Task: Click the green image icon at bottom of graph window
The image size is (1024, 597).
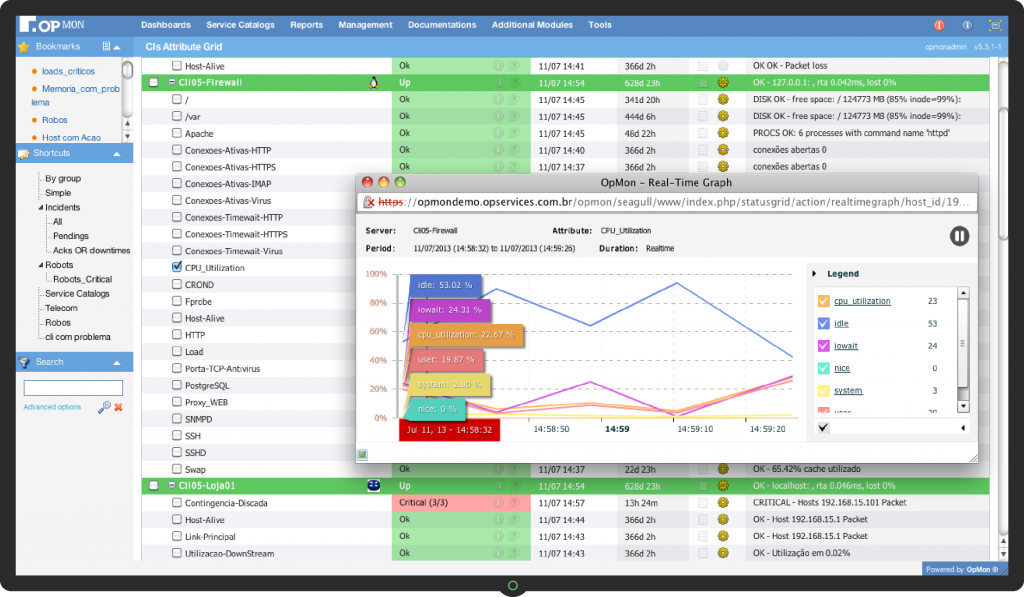Action: coord(362,455)
